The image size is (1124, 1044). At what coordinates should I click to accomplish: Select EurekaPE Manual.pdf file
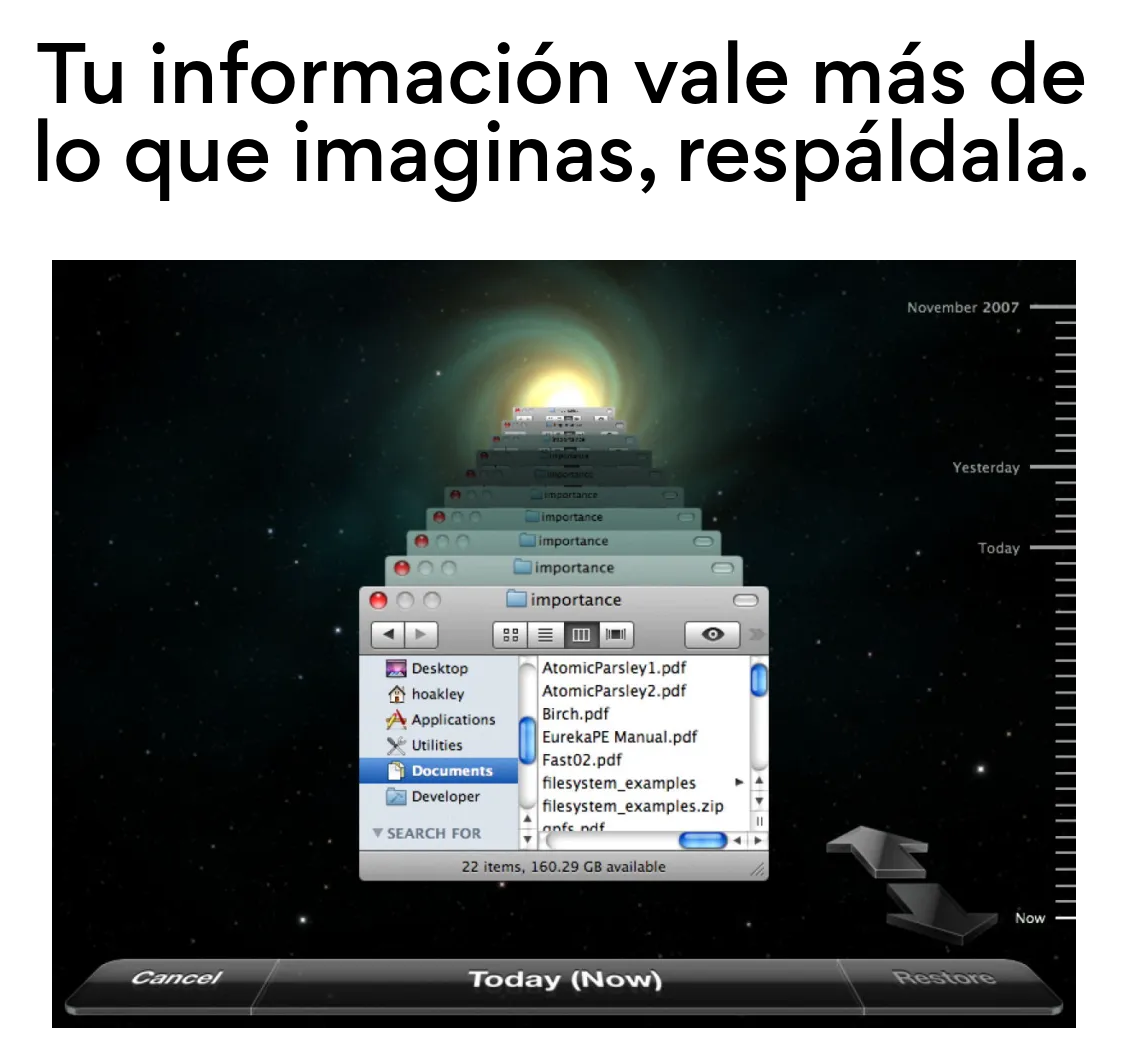619,736
